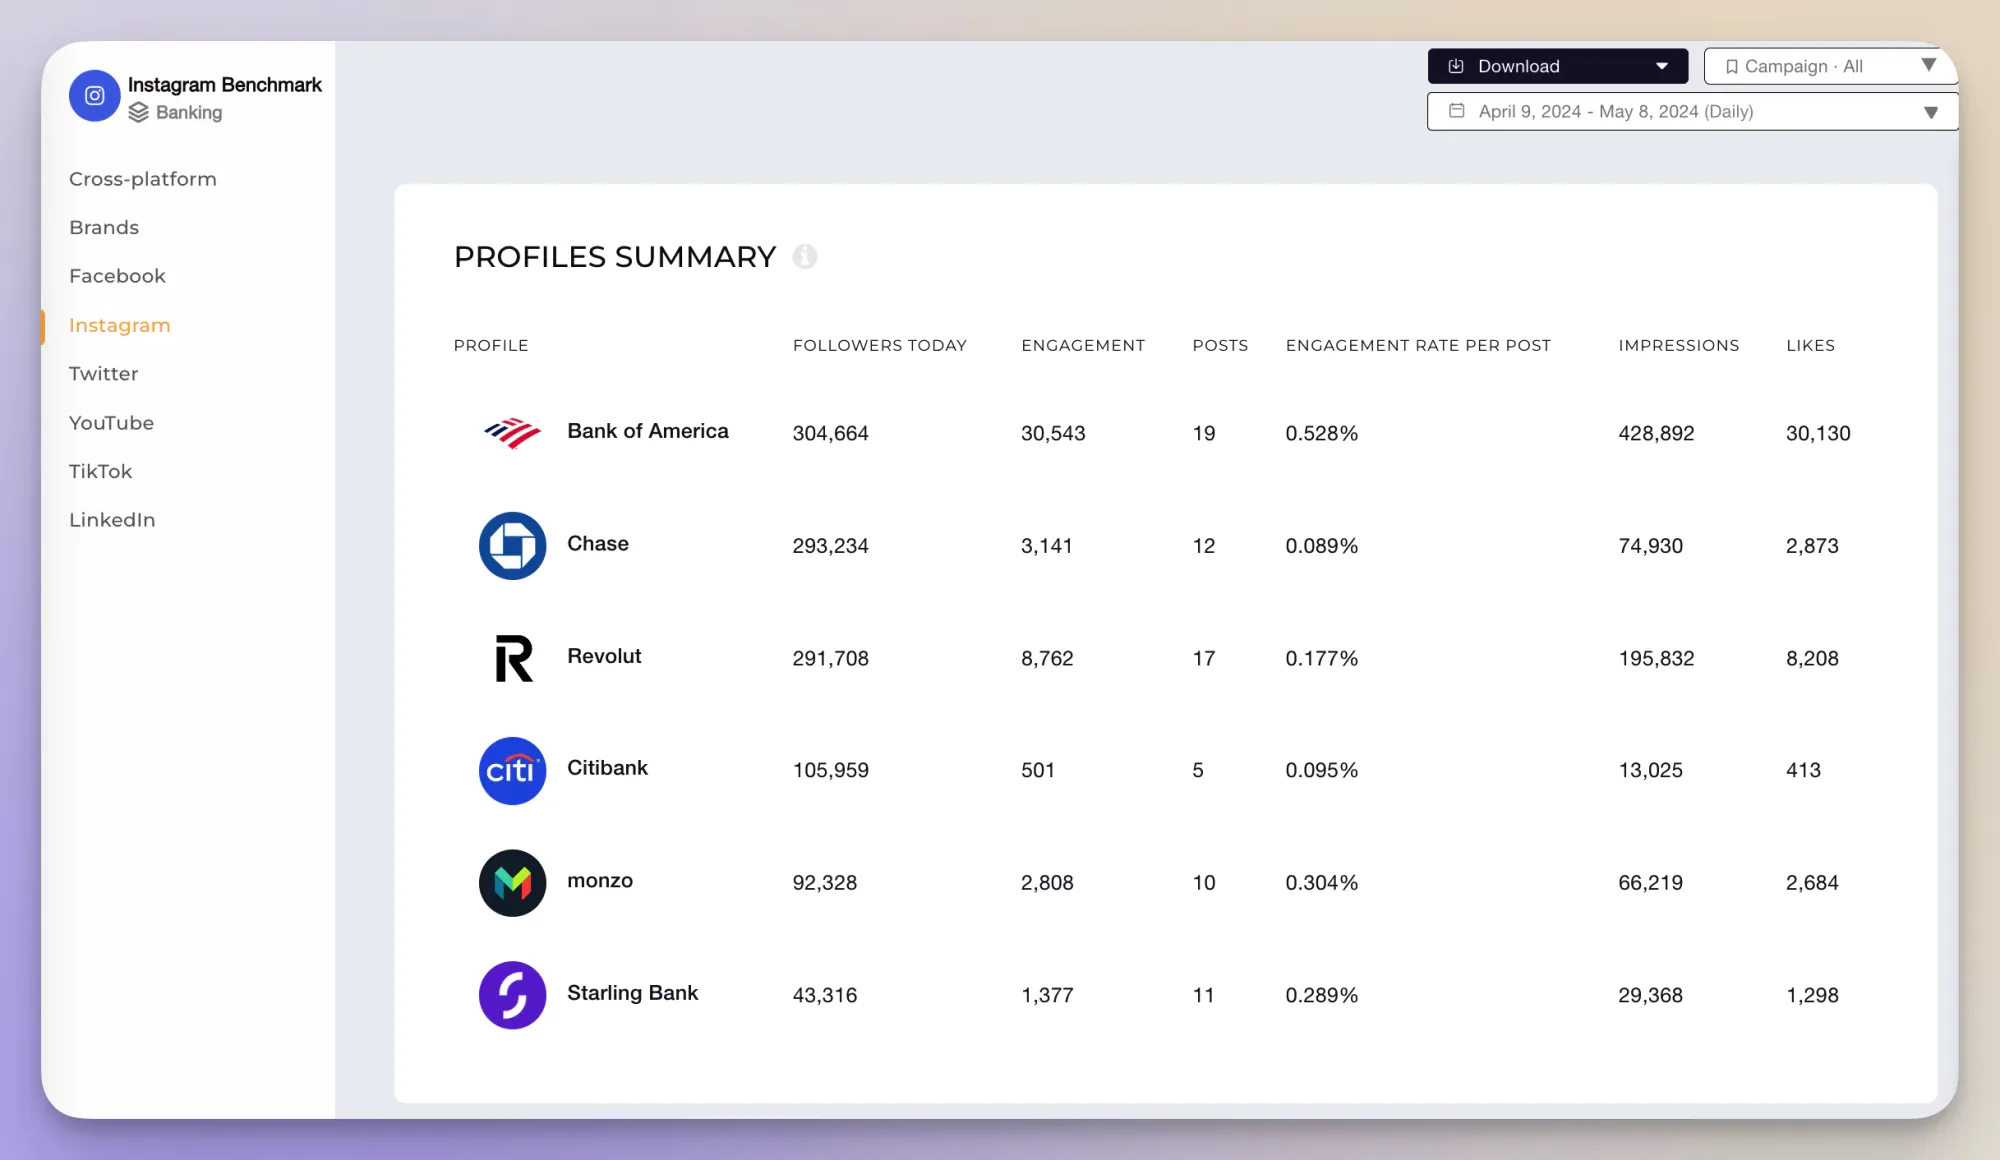
Task: Open the monzo profile name
Action: [x=600, y=881]
